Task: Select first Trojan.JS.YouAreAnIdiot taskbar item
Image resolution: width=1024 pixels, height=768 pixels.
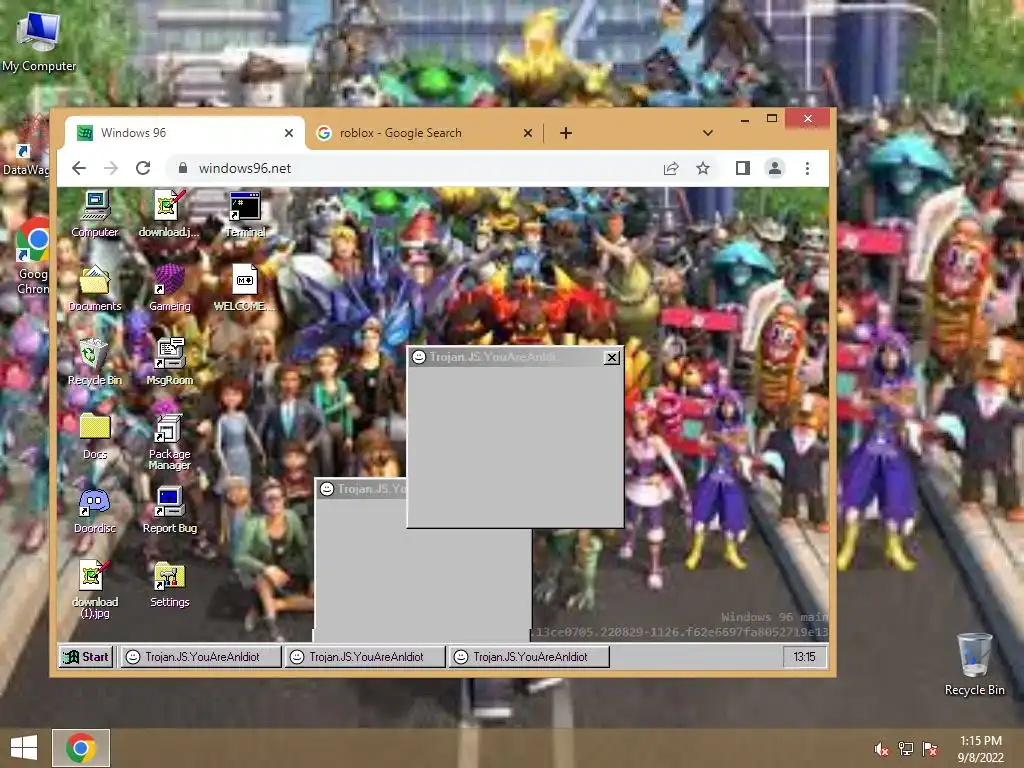Action: point(200,657)
